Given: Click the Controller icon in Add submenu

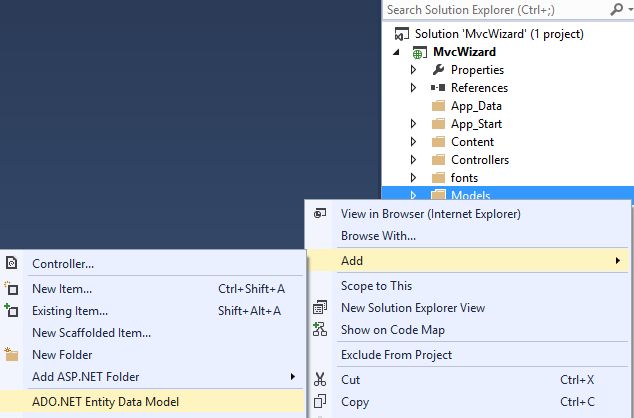Looking at the screenshot, I should coord(12,263).
